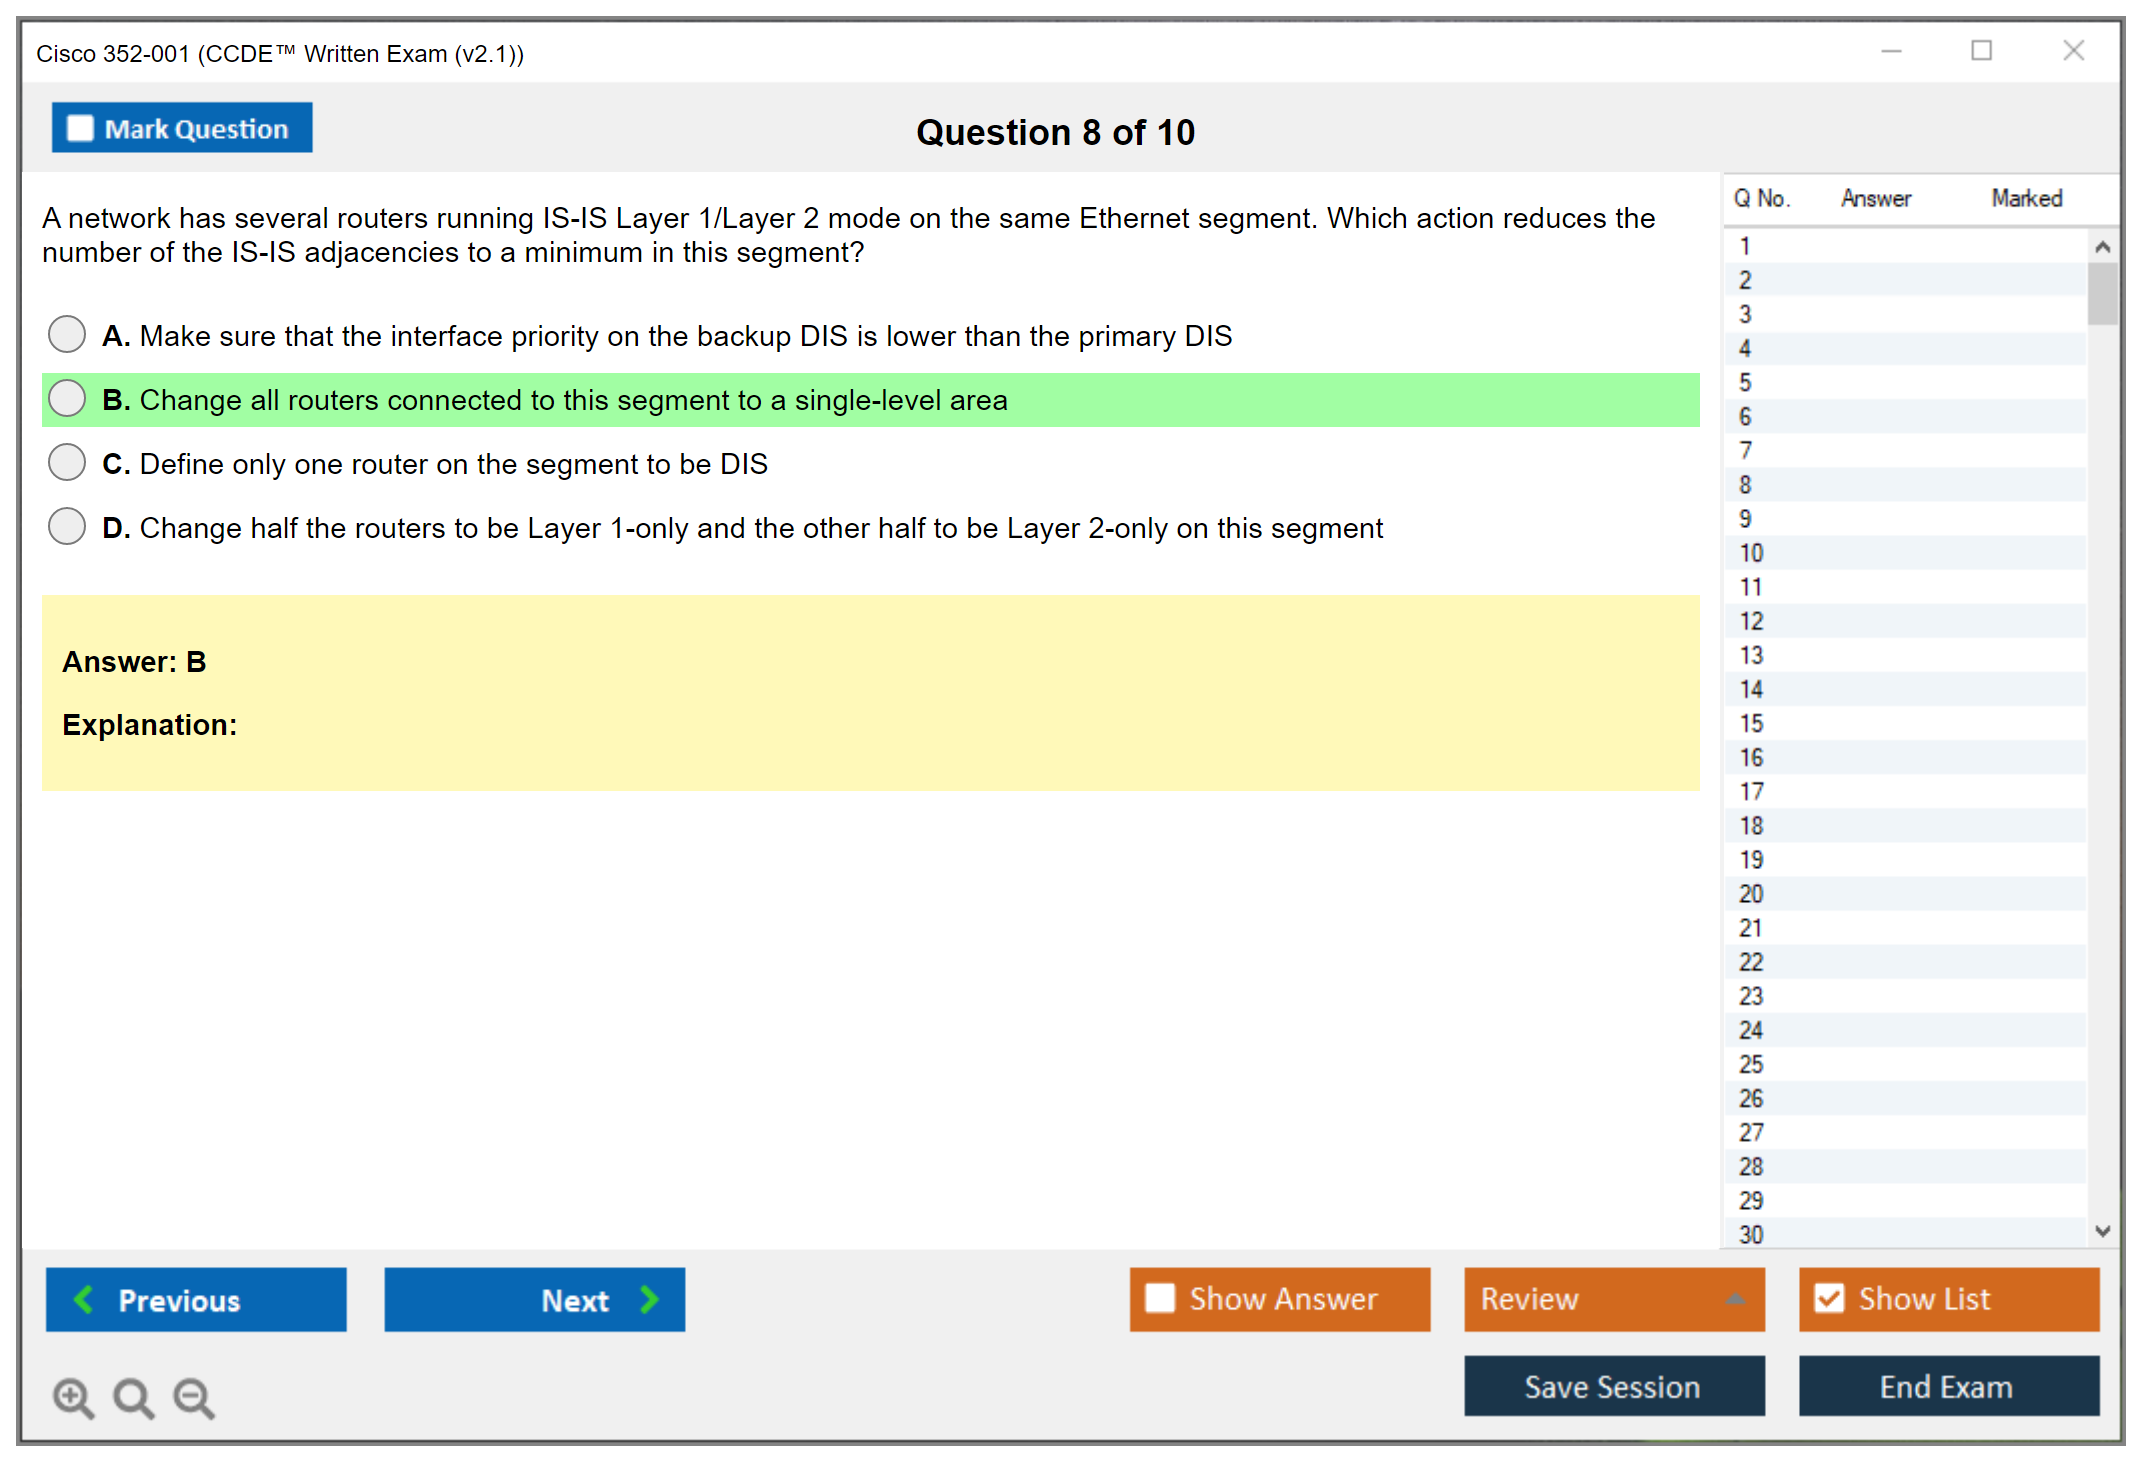This screenshot has width=2150, height=1470.
Task: Click the left chevron on the Previous button
Action: (x=84, y=1299)
